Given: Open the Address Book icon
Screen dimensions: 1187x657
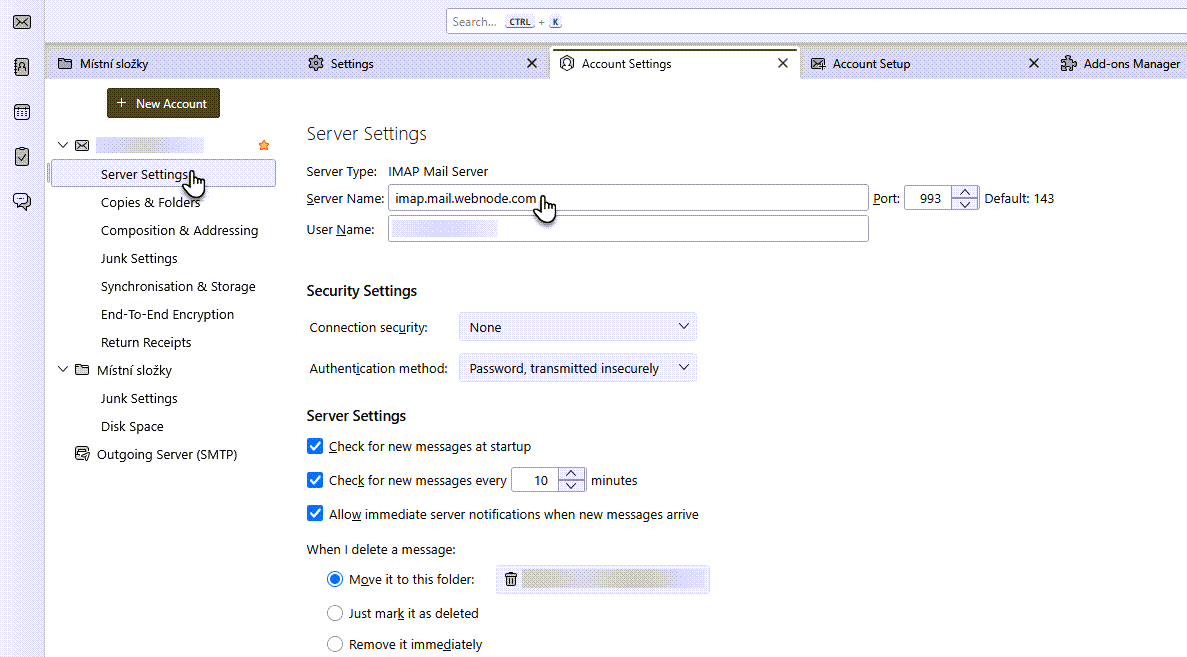Looking at the screenshot, I should pyautogui.click(x=21, y=67).
